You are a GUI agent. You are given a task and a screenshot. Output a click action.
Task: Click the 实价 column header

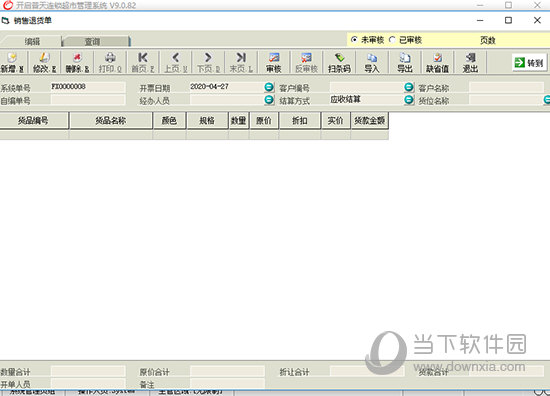click(335, 121)
